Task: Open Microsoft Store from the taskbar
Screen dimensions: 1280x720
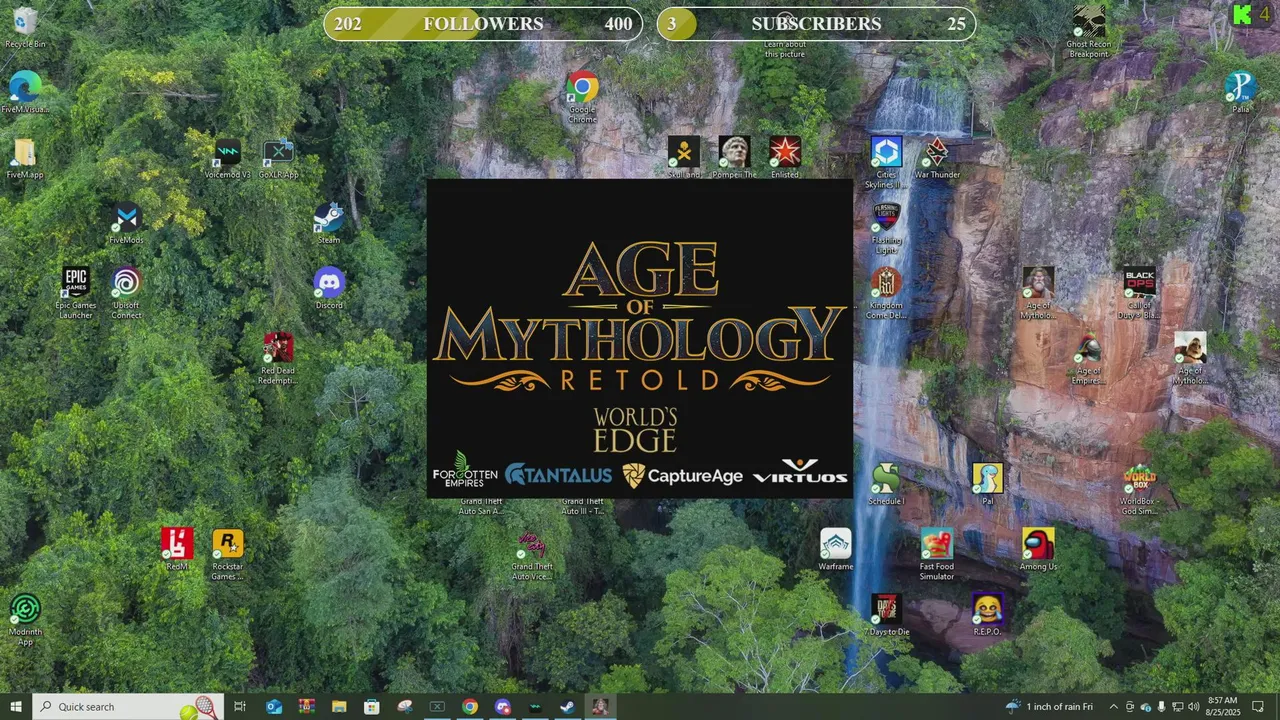Action: 372,706
